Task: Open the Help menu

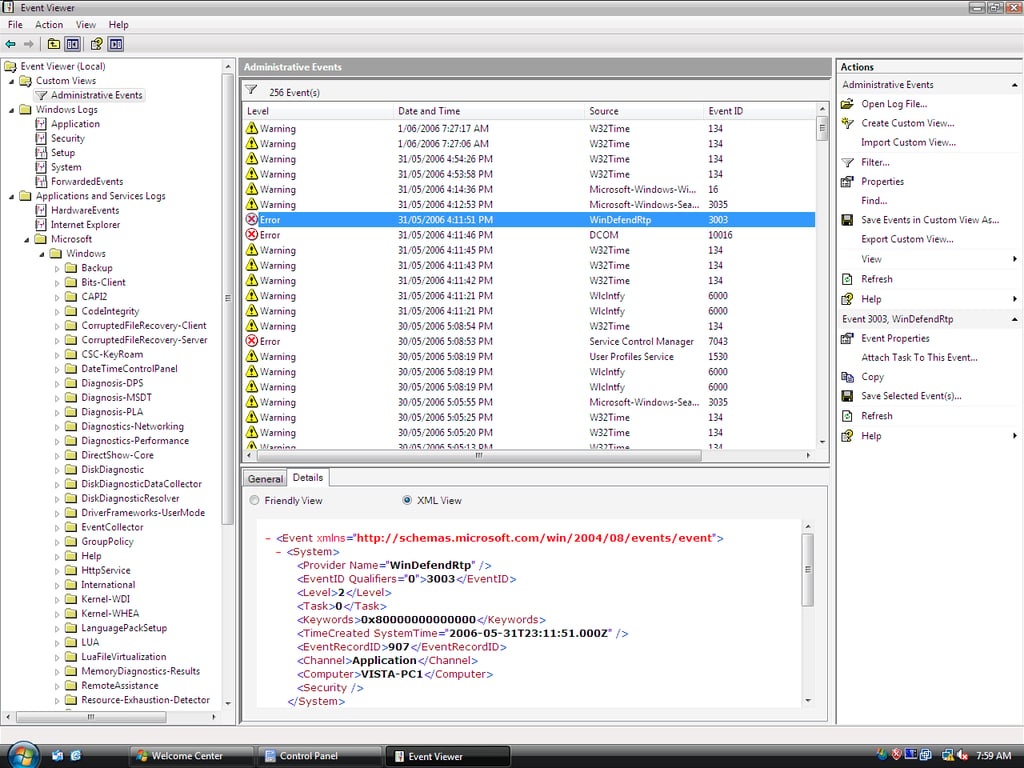Action: (118, 25)
